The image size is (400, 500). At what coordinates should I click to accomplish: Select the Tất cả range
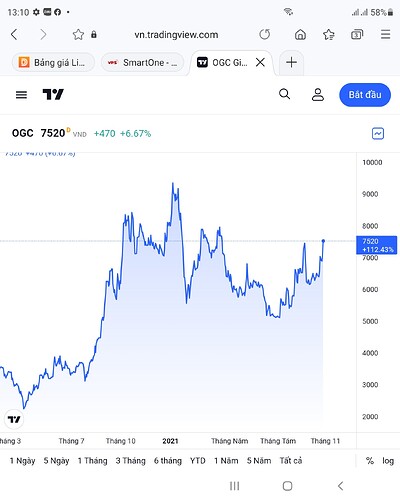[x=291, y=461]
